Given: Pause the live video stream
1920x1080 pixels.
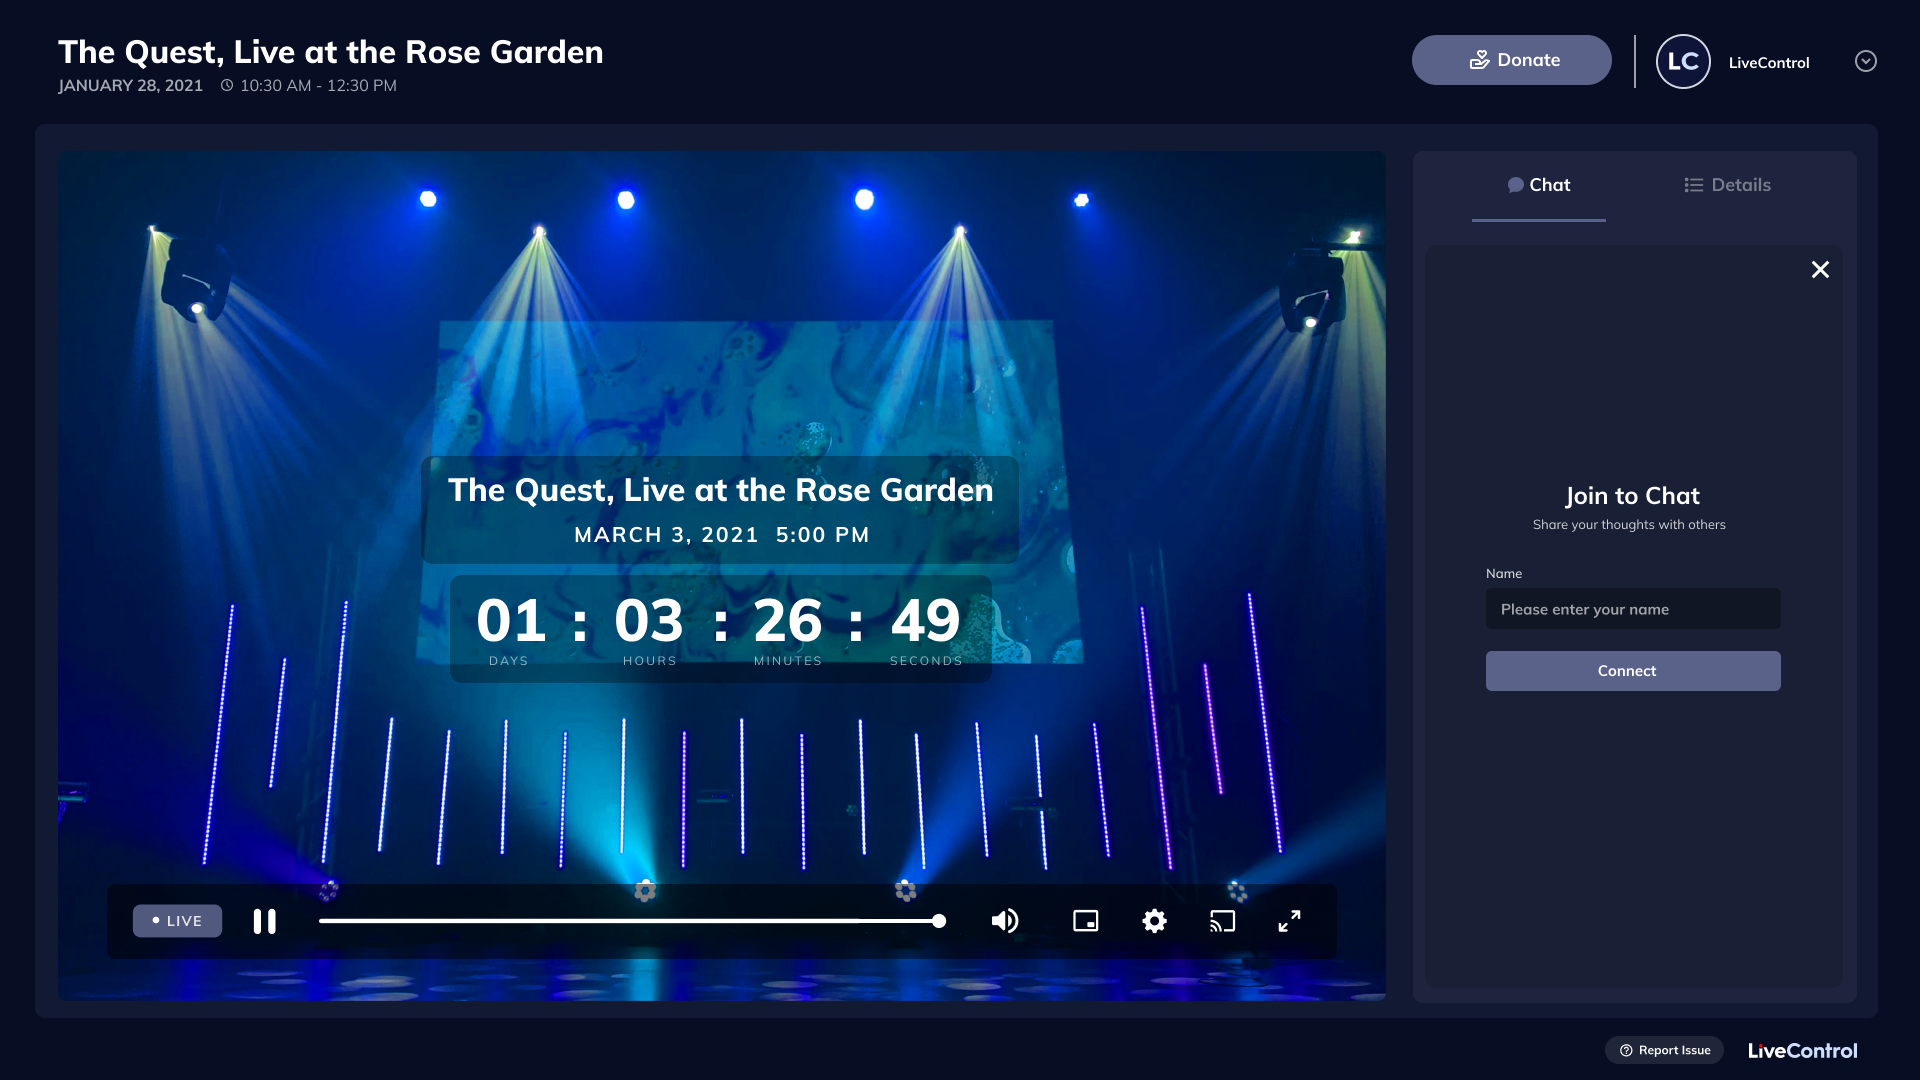Looking at the screenshot, I should pos(264,921).
